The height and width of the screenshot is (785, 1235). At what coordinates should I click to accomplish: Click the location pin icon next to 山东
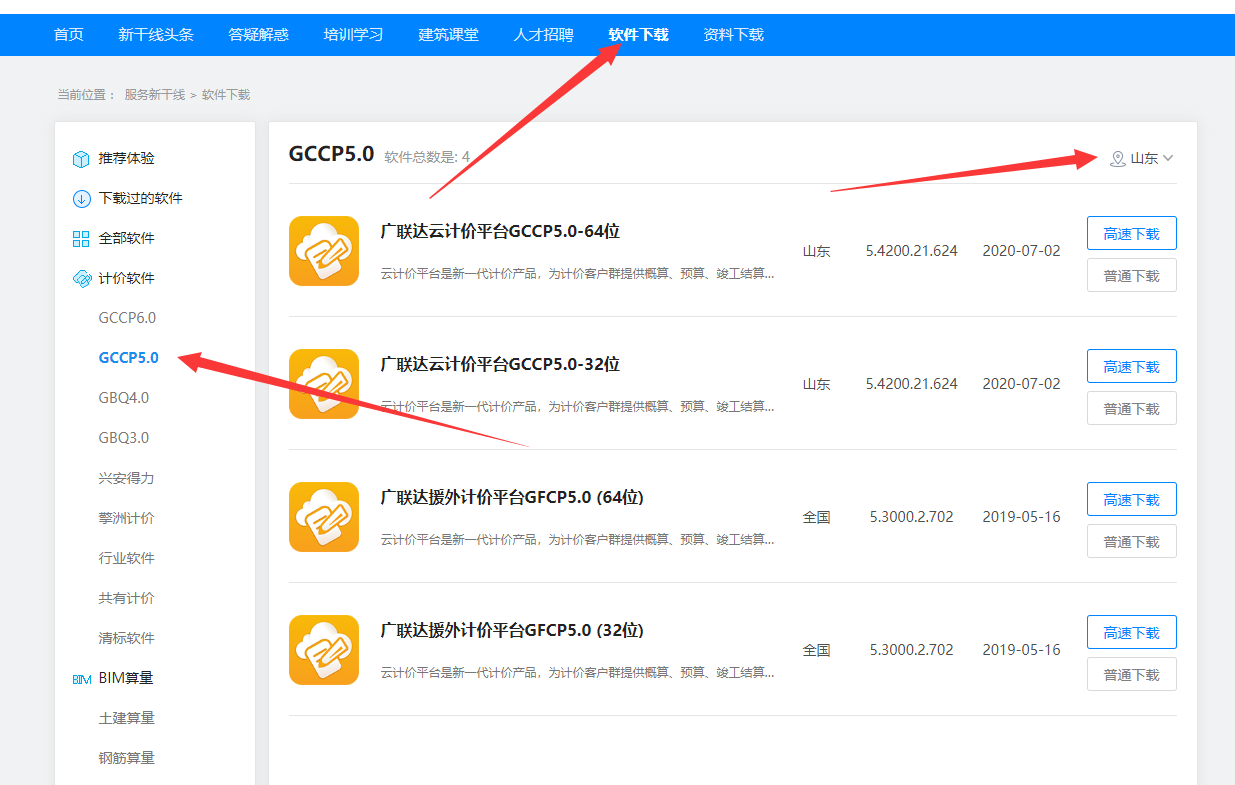(x=1118, y=158)
